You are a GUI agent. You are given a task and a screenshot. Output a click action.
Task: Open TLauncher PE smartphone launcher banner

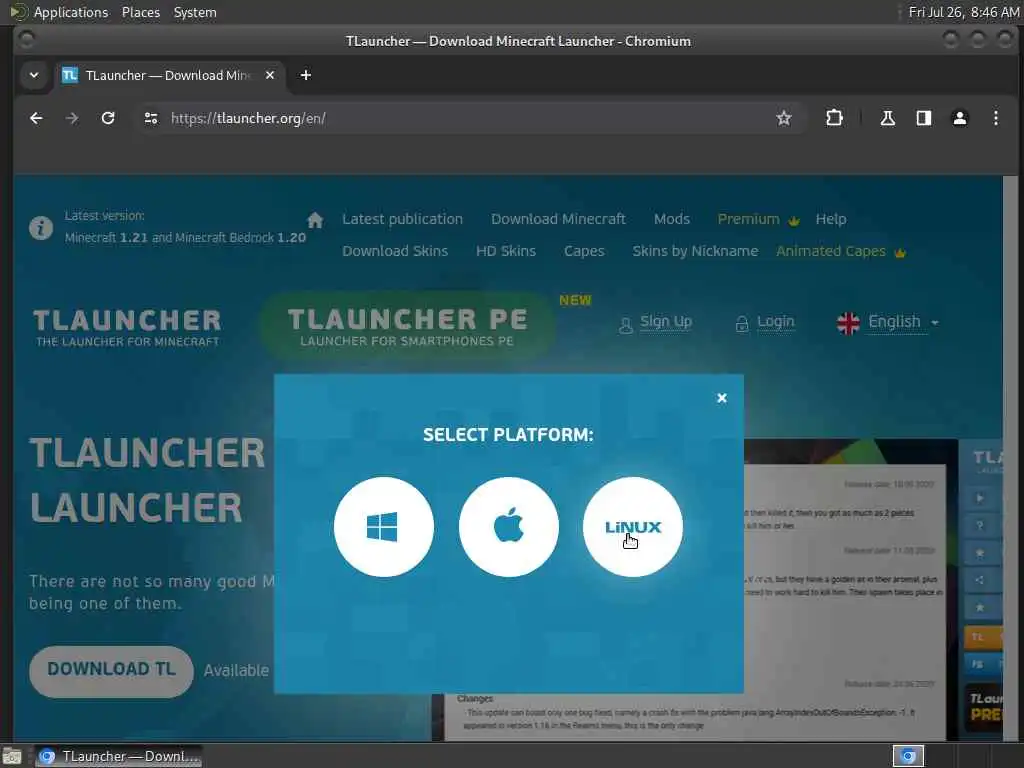click(408, 326)
